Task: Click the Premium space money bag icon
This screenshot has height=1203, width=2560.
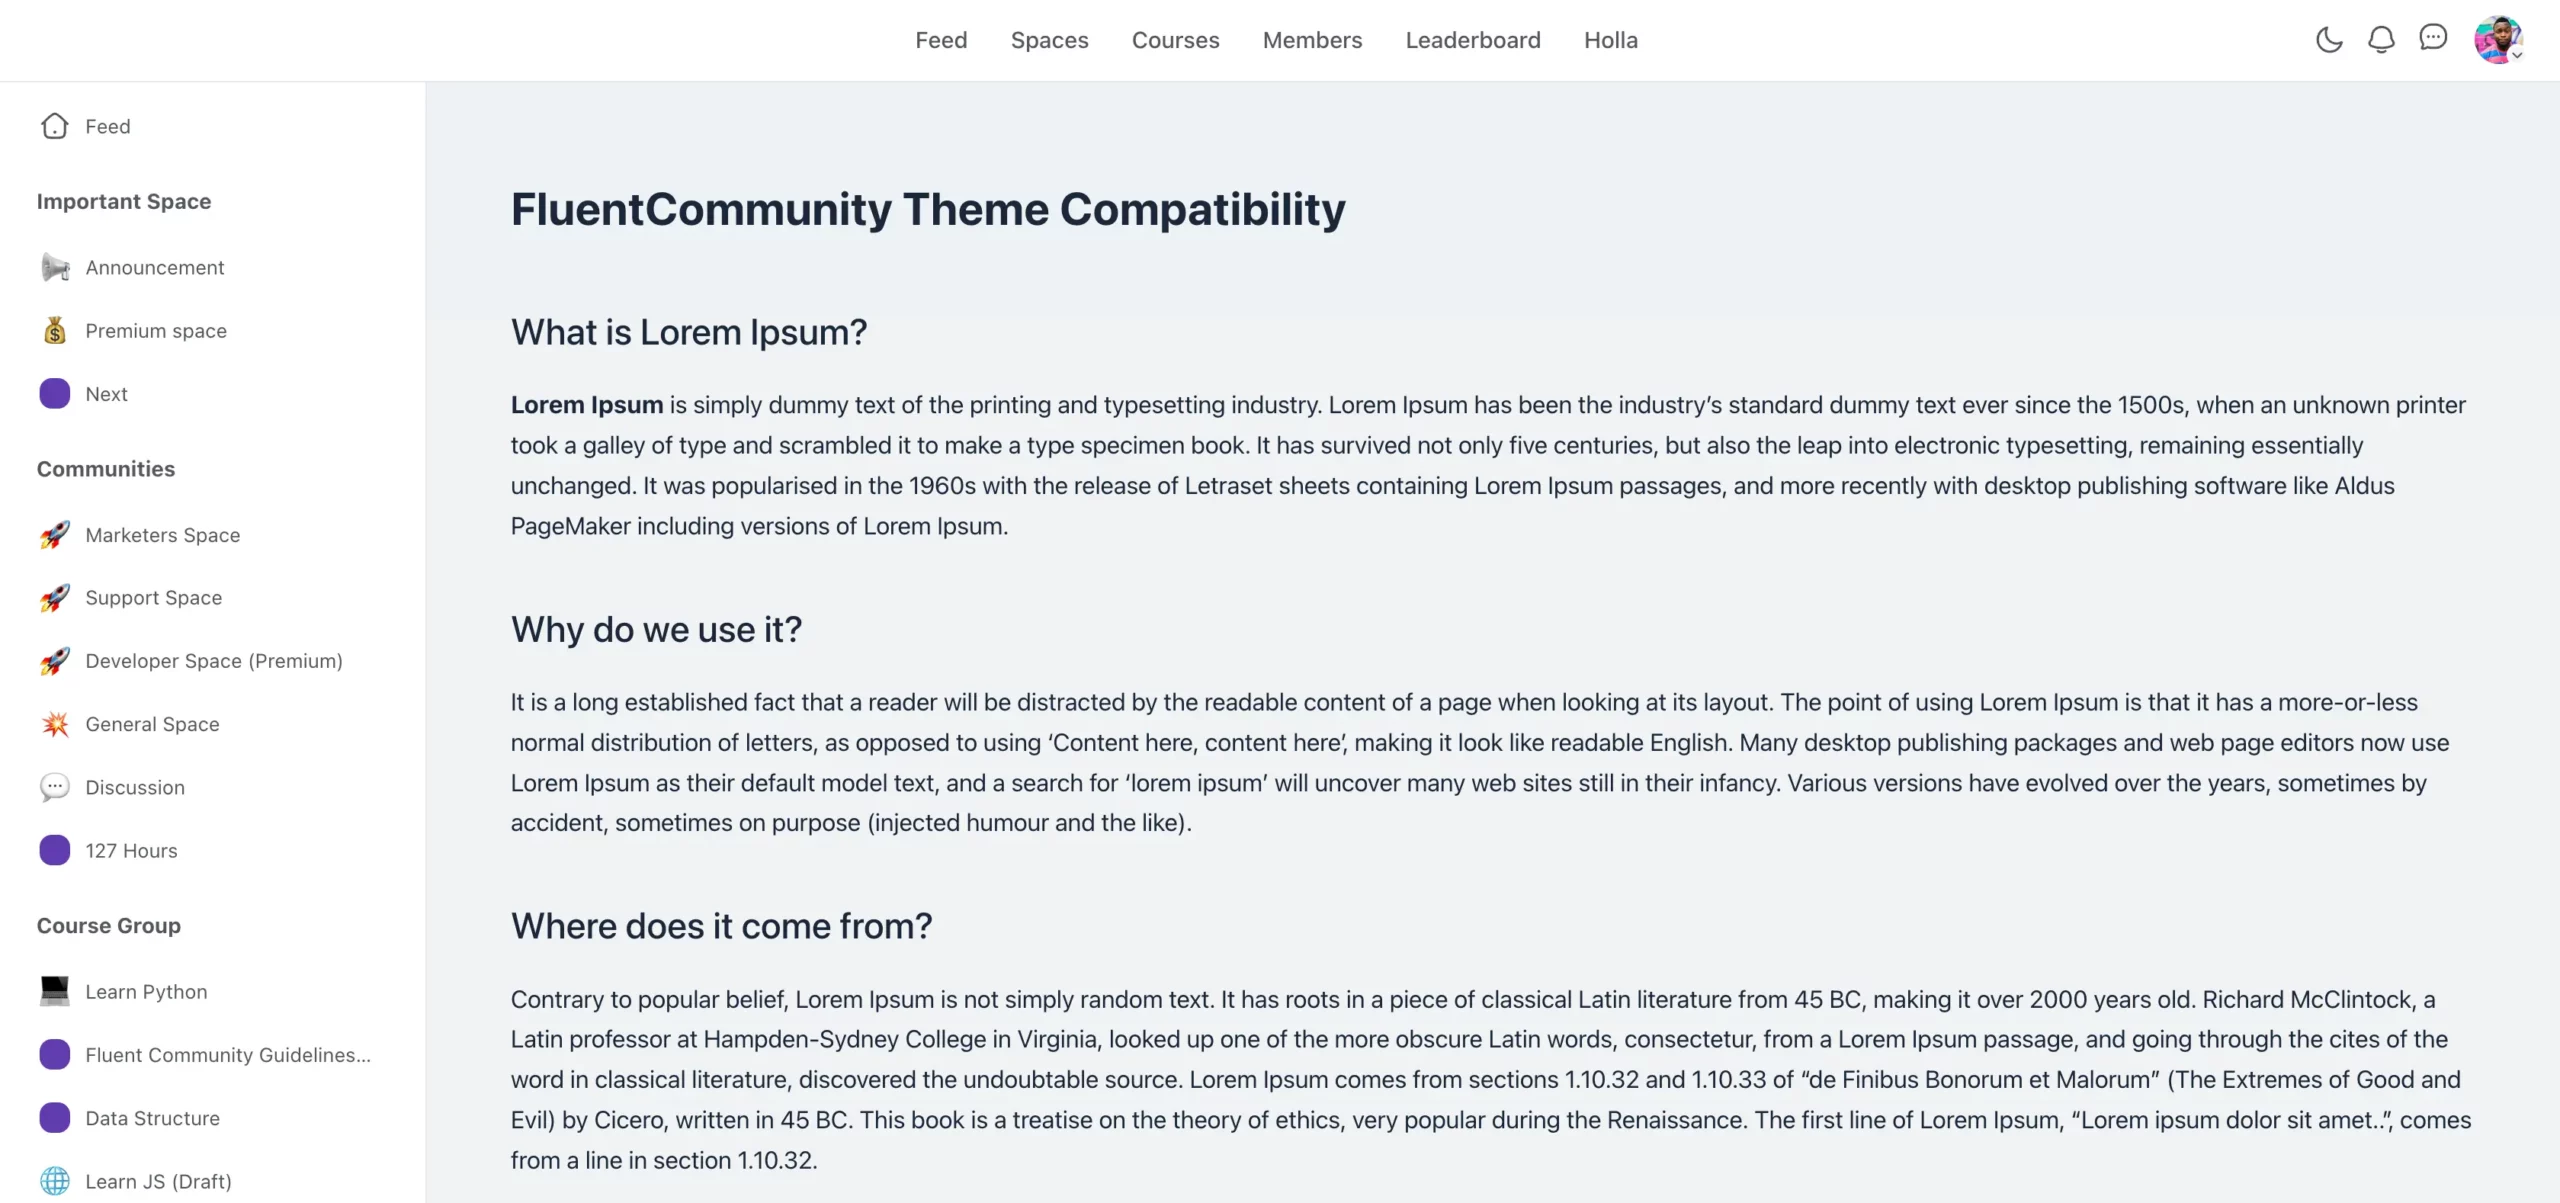Action: click(x=55, y=330)
